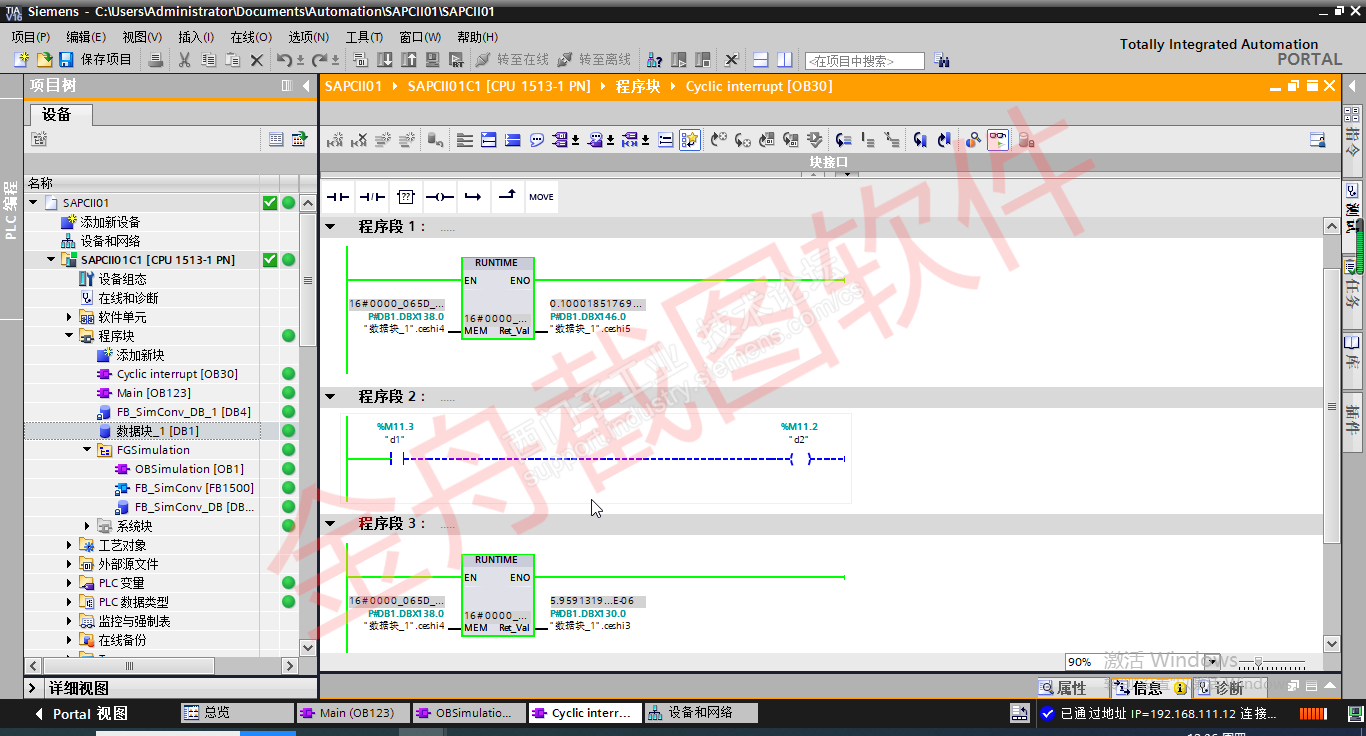Close the branch in the ladder network
The height and width of the screenshot is (736, 1366).
click(x=508, y=197)
